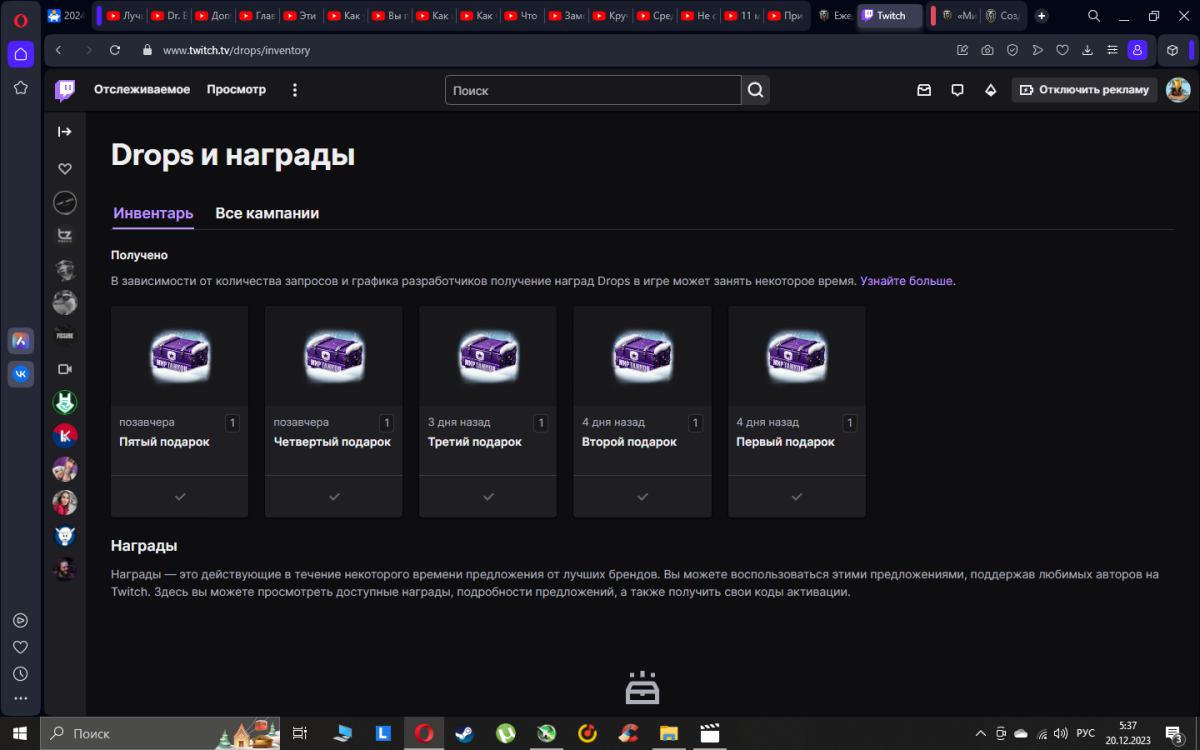Screen dimensions: 1200x750
Task: Expand the Twitch side navigation panel
Action: 65,131
